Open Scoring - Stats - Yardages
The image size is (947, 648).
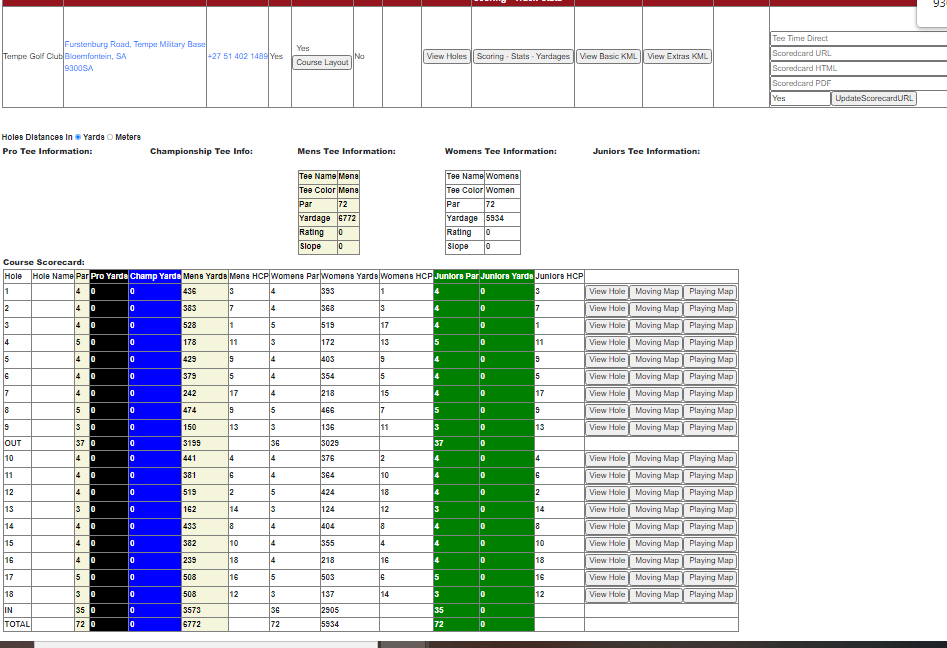(523, 56)
